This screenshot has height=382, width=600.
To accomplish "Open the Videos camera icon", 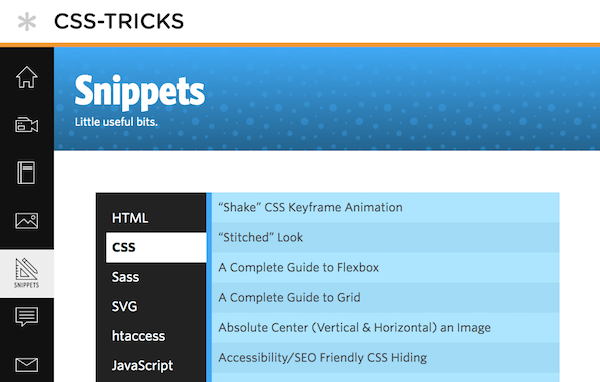I will point(27,125).
